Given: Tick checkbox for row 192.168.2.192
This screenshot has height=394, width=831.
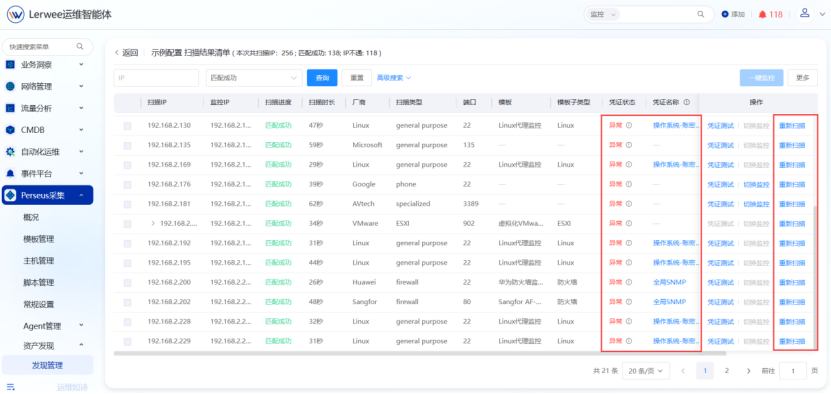Looking at the screenshot, I should coord(127,244).
